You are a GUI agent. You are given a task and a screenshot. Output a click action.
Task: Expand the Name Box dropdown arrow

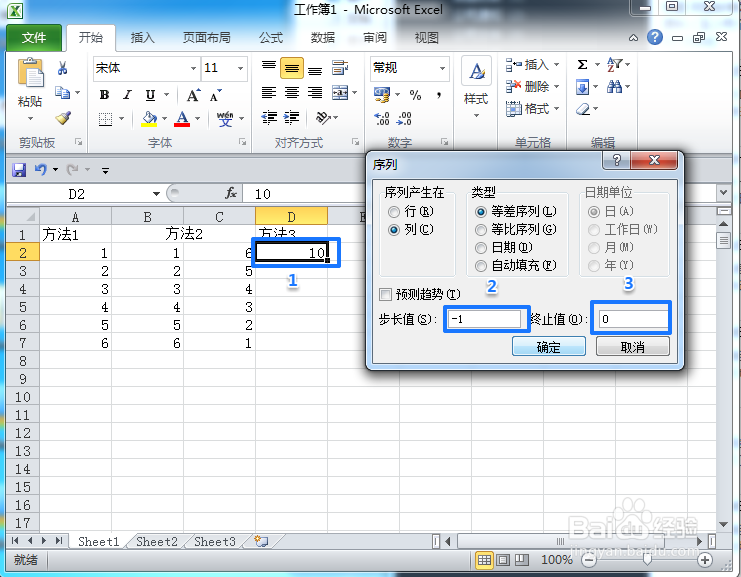click(156, 194)
